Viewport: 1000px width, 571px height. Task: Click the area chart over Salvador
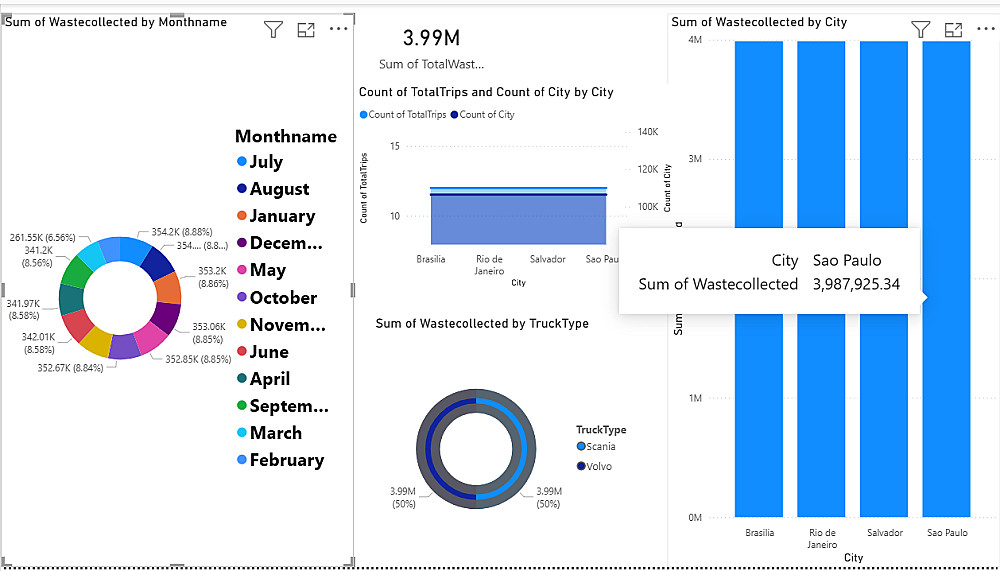547,217
